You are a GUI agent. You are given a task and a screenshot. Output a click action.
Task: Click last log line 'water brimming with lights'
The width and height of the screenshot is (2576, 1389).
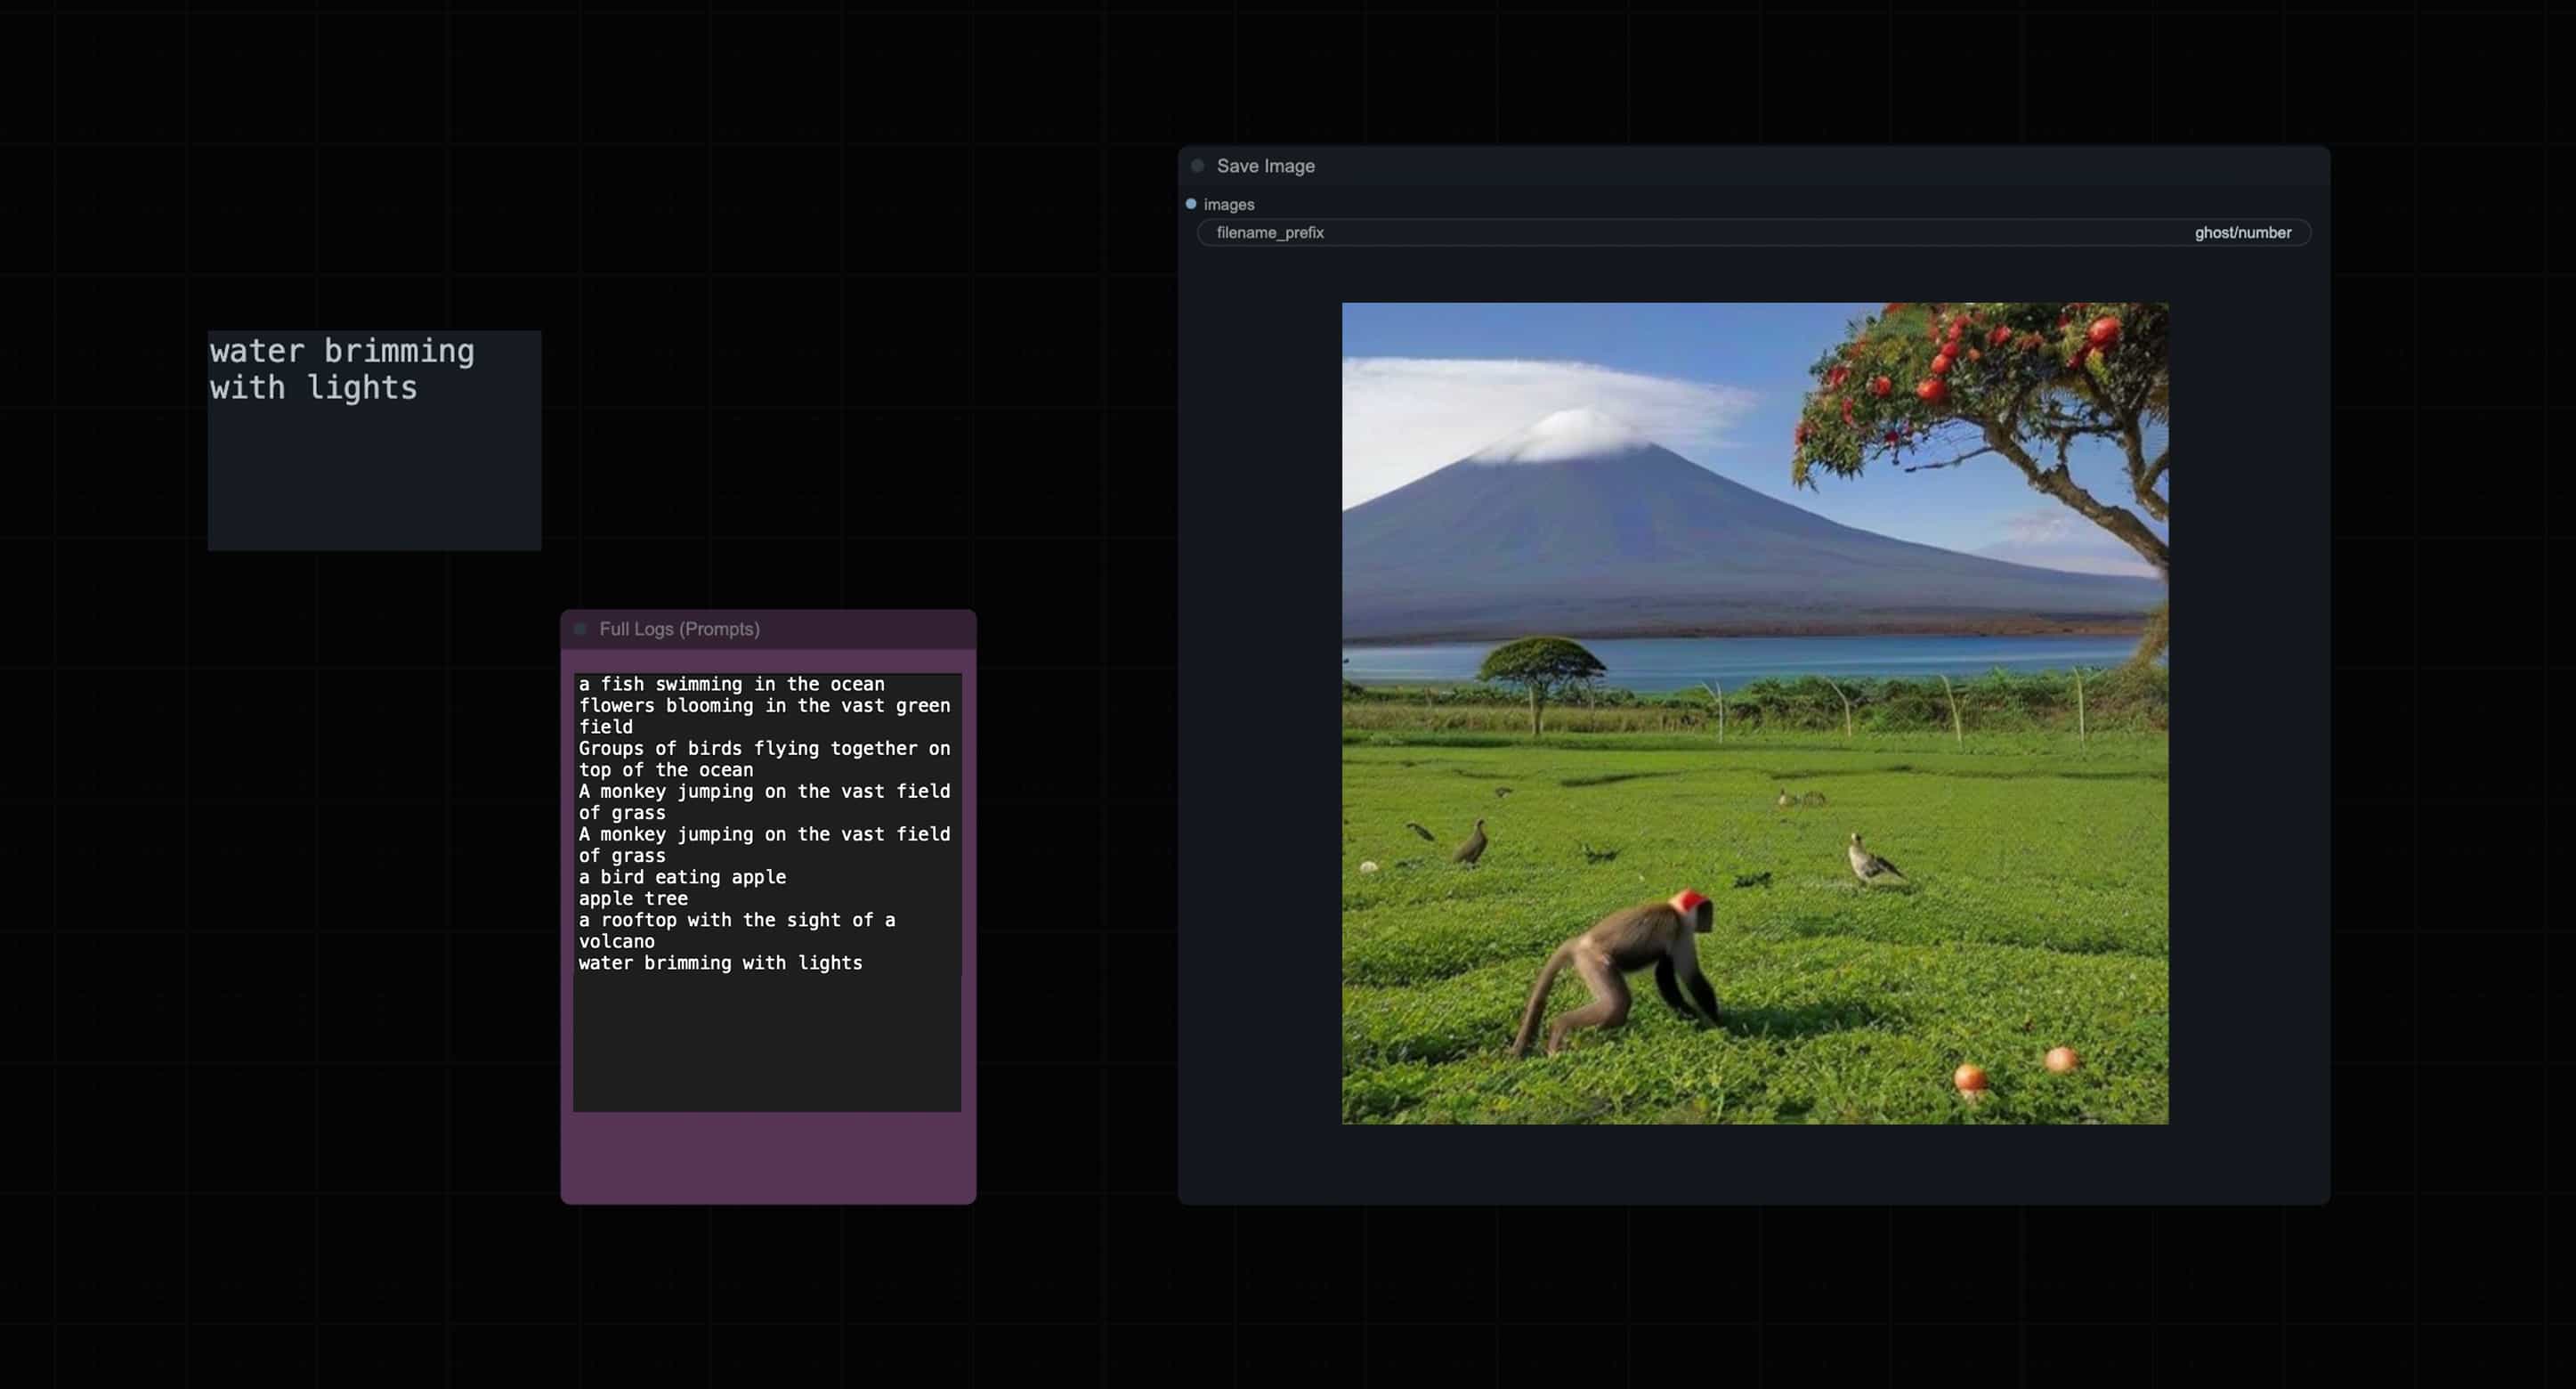pos(720,963)
